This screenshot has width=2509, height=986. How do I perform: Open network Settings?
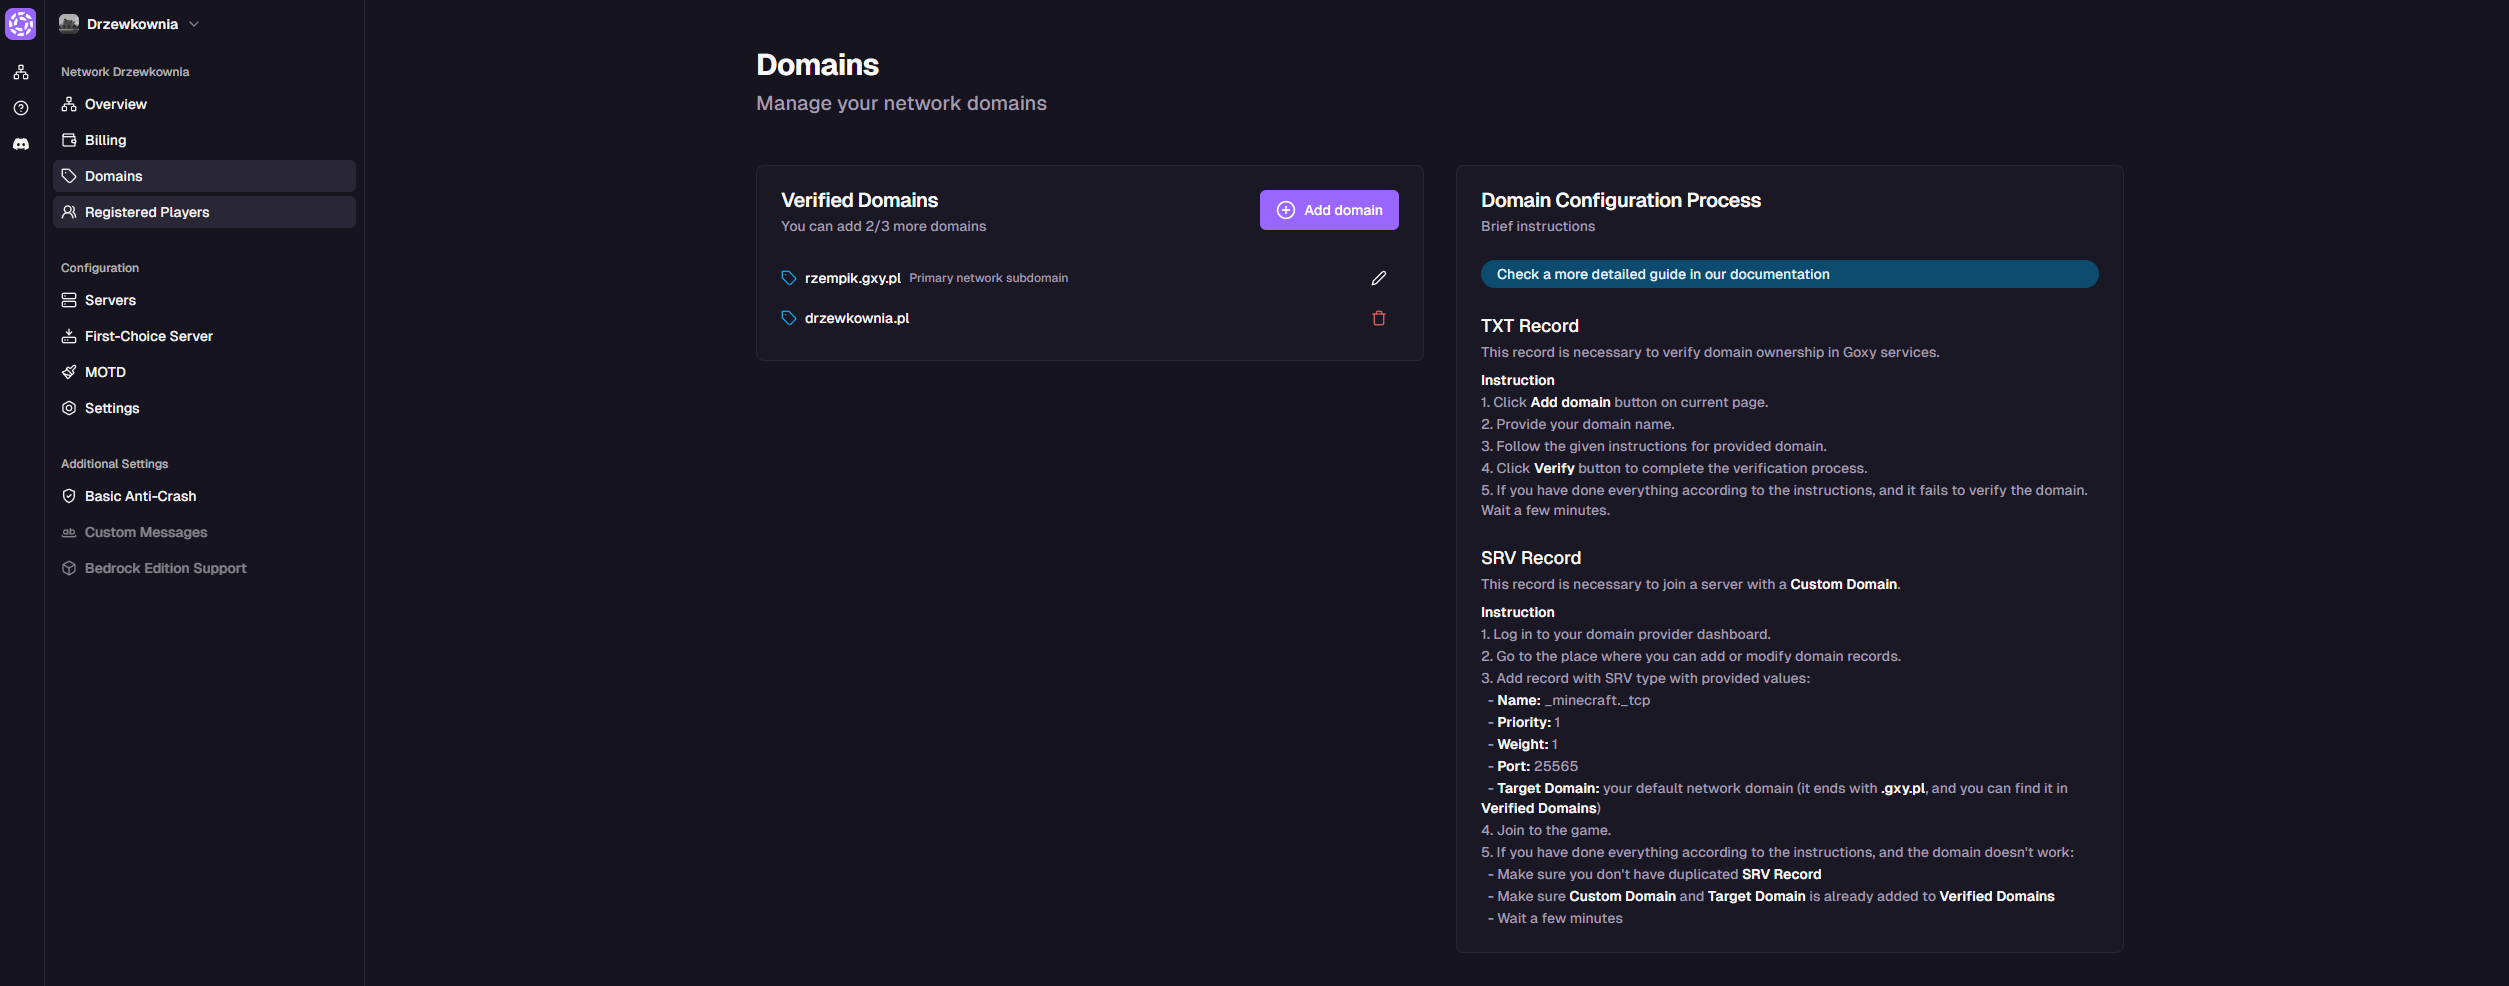pos(112,408)
